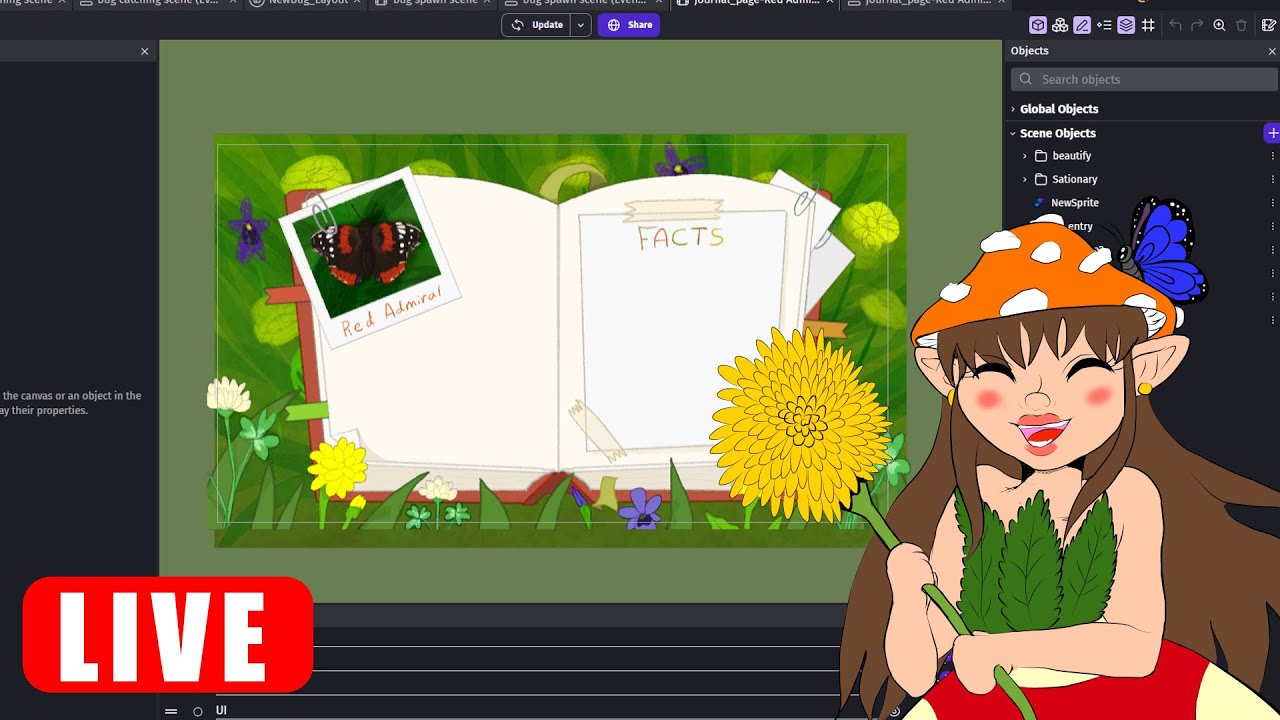Expand the Sationary folder chevron
The height and width of the screenshot is (720, 1280).
click(x=1025, y=179)
